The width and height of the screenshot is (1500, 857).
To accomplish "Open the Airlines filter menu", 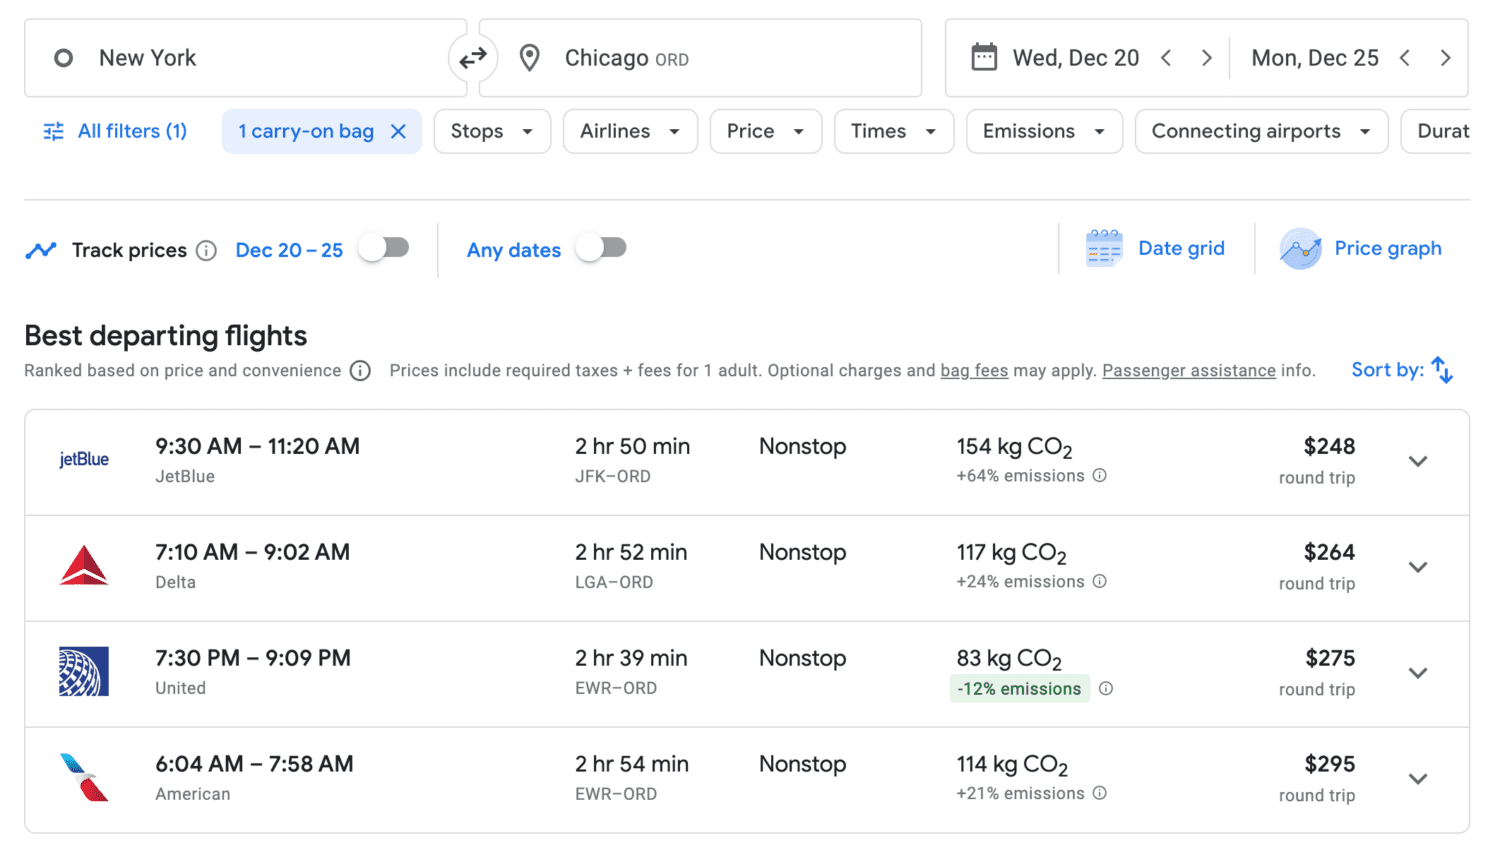I will point(630,131).
